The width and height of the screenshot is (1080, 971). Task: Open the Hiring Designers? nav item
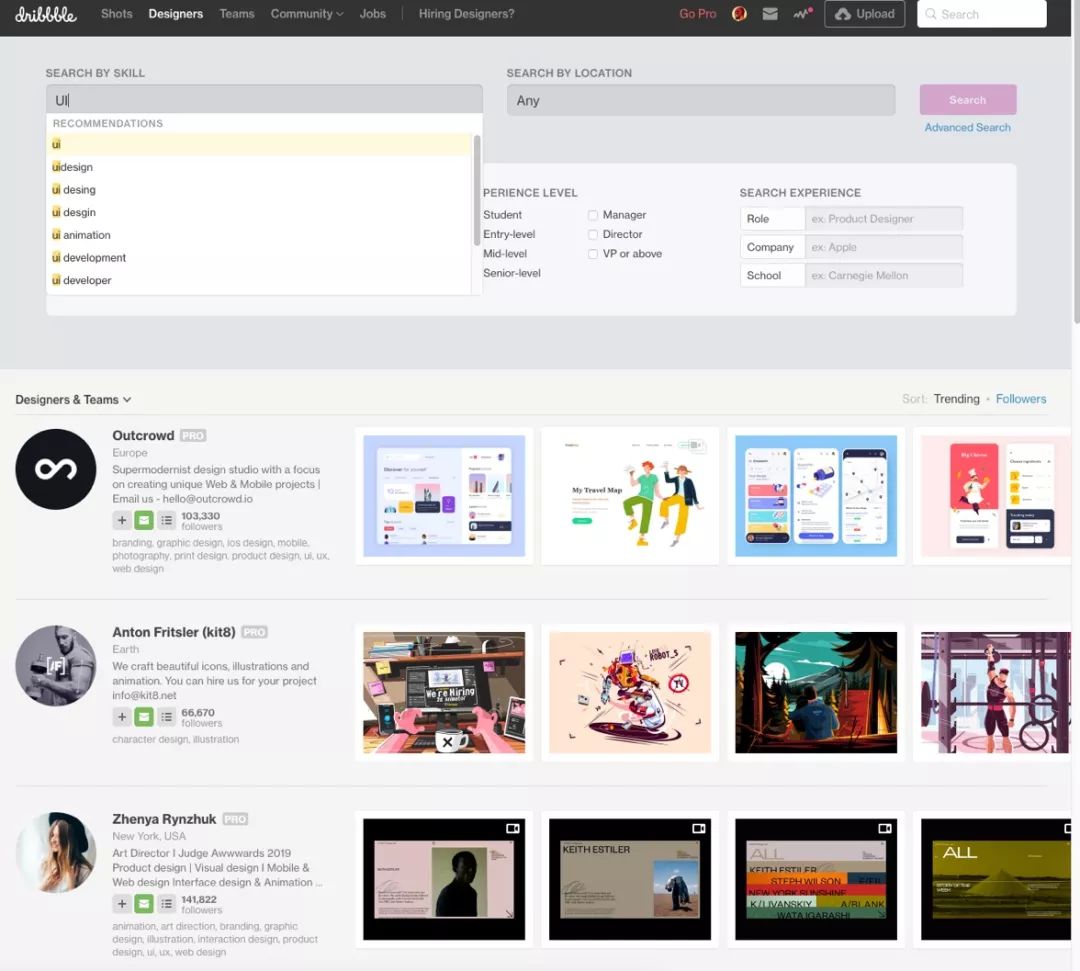click(x=466, y=14)
